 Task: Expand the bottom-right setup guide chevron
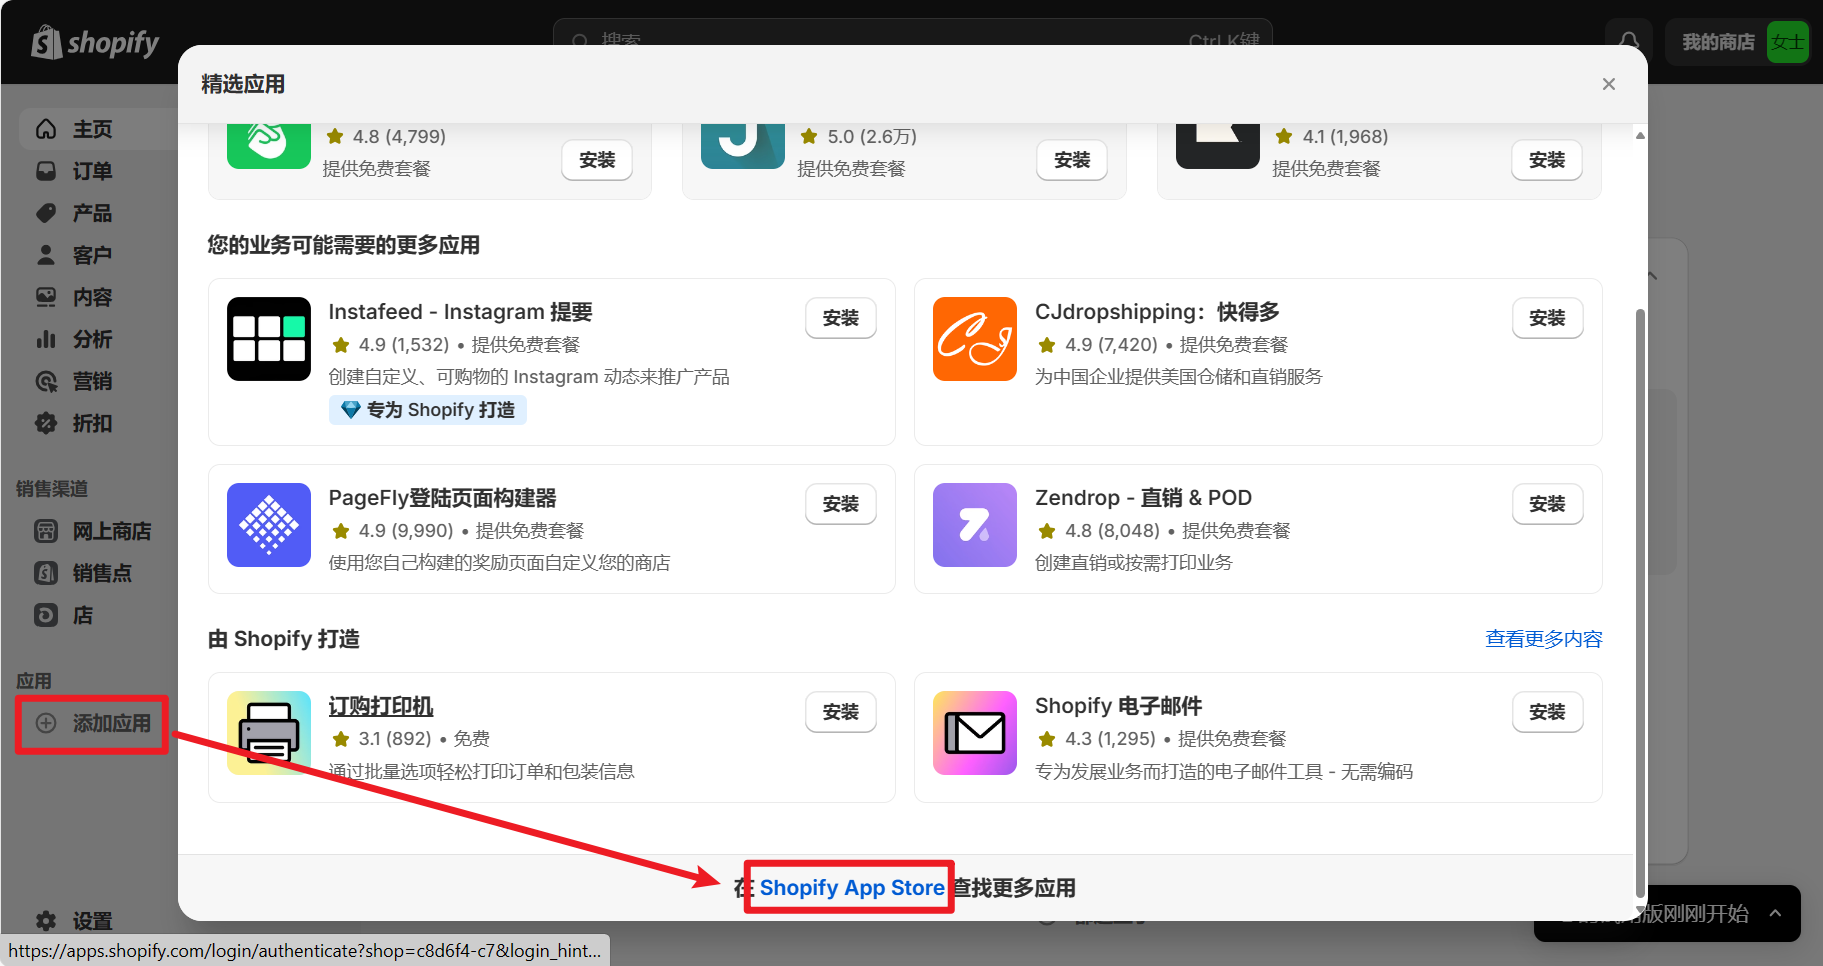(x=1775, y=913)
